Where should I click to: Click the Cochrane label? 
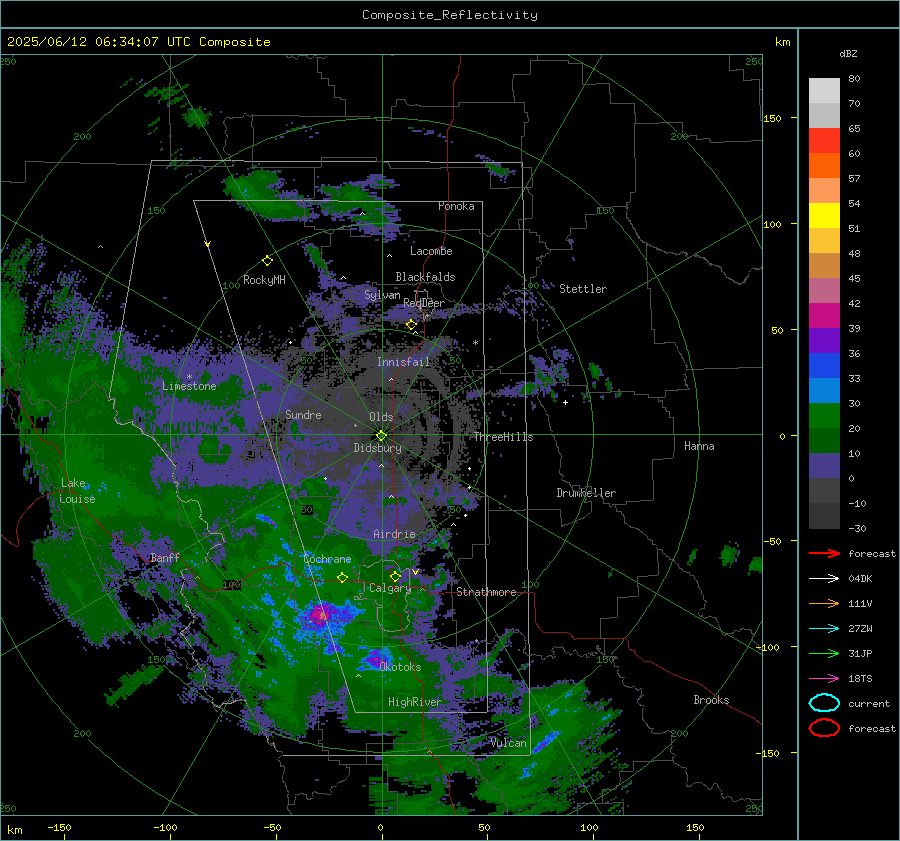click(327, 559)
